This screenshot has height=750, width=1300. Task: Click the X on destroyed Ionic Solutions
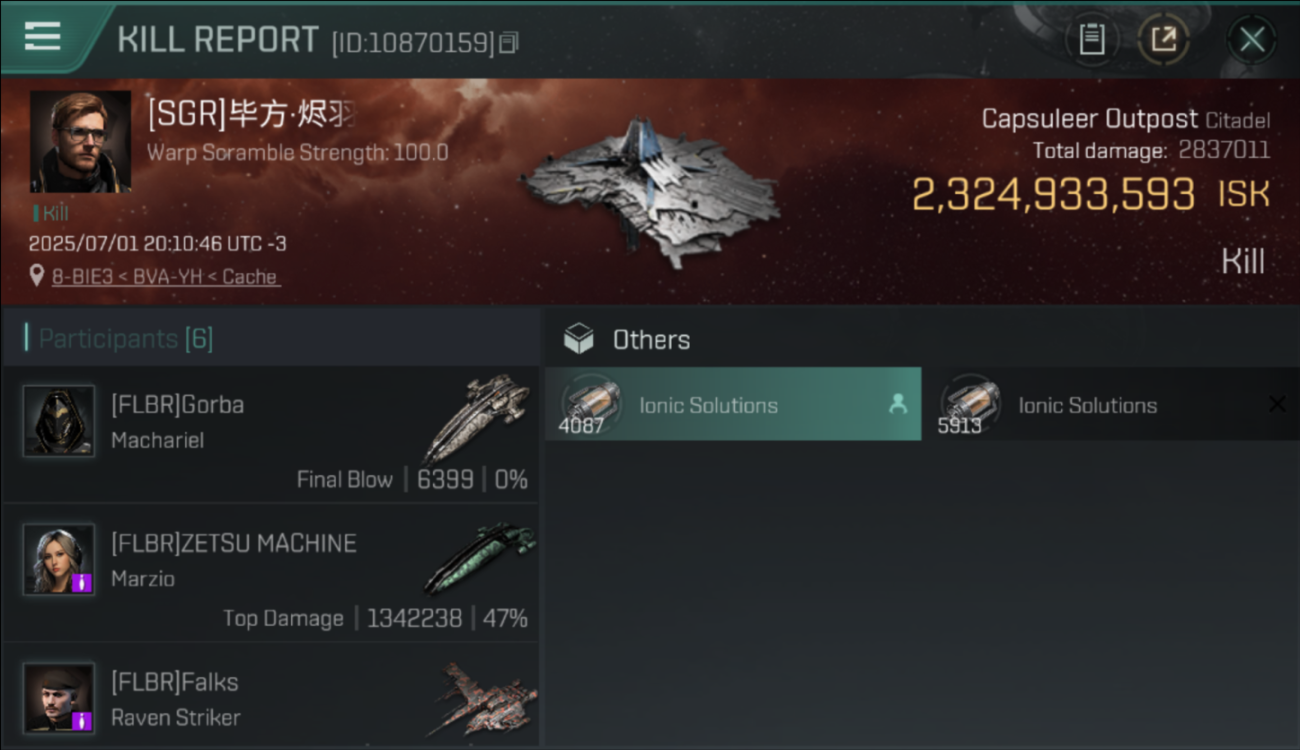[1277, 404]
